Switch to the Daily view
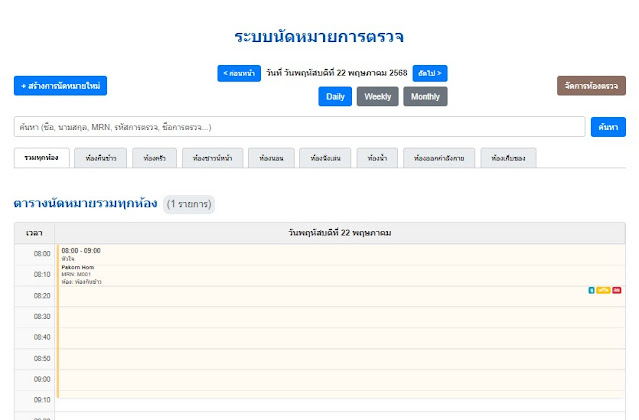639x420 pixels. click(336, 96)
